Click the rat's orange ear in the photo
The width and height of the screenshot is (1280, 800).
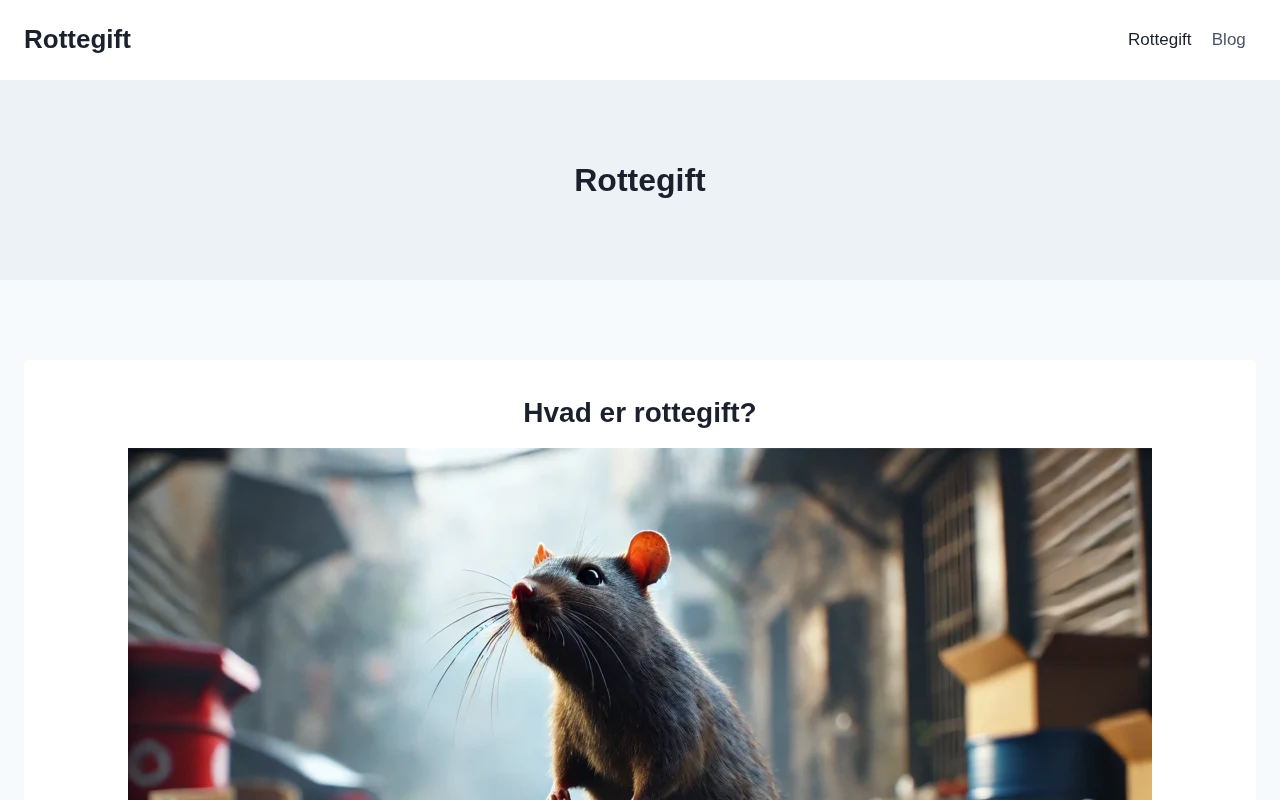point(648,557)
